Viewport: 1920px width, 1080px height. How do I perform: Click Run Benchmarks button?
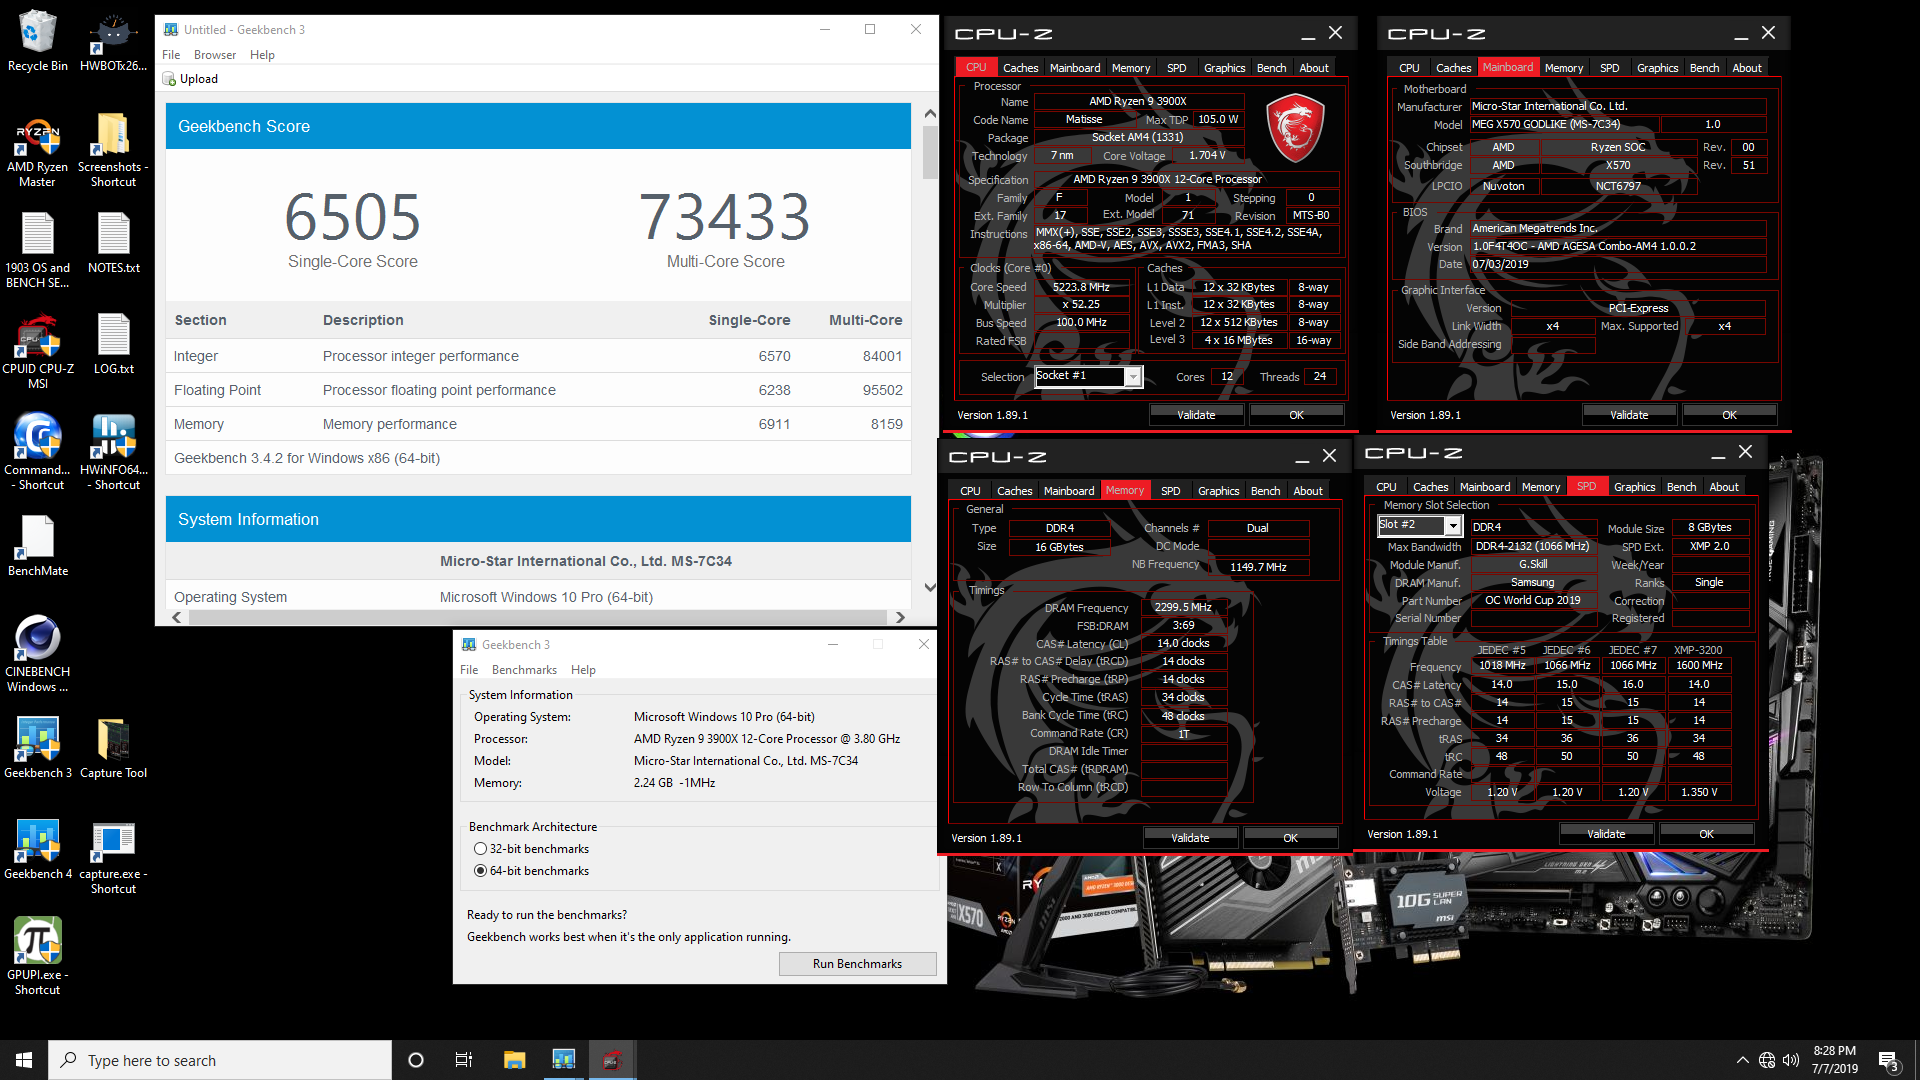[x=857, y=964]
